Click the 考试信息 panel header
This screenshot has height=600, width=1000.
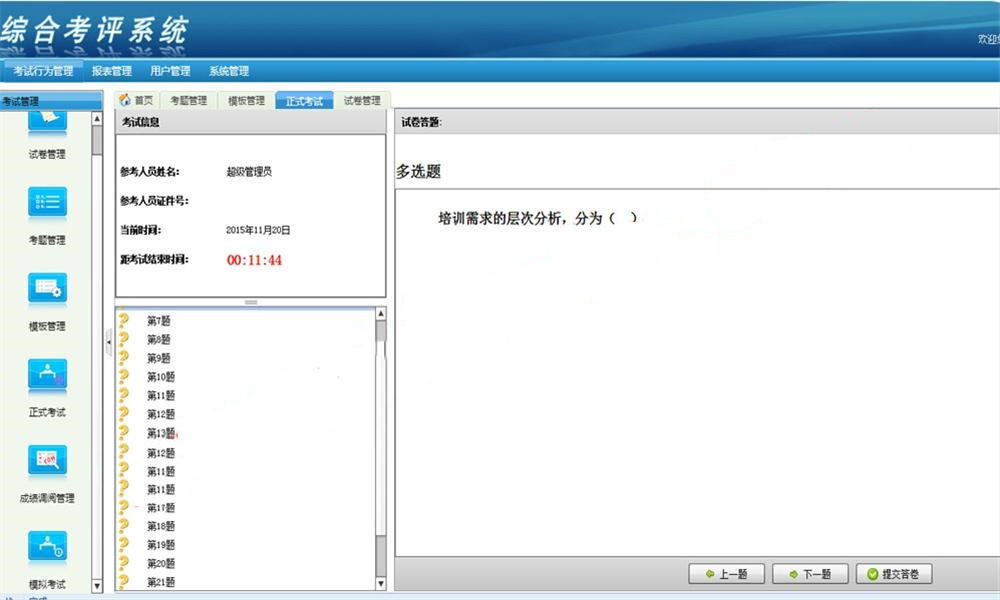[251, 122]
